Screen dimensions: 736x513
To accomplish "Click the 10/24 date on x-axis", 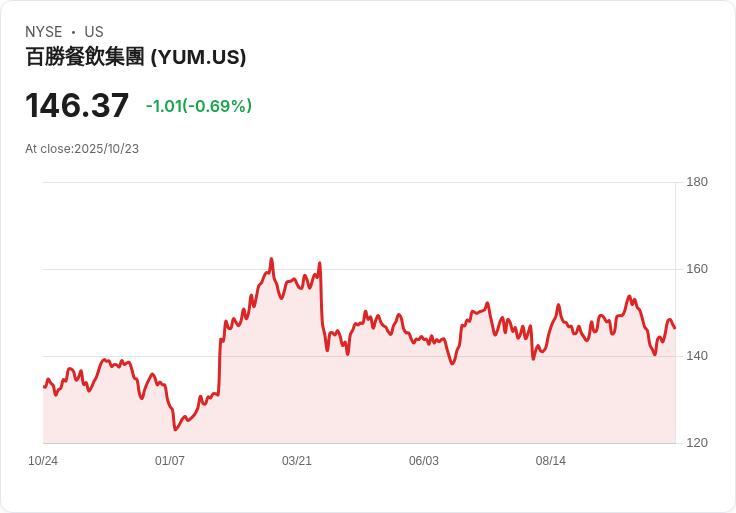I will (43, 461).
